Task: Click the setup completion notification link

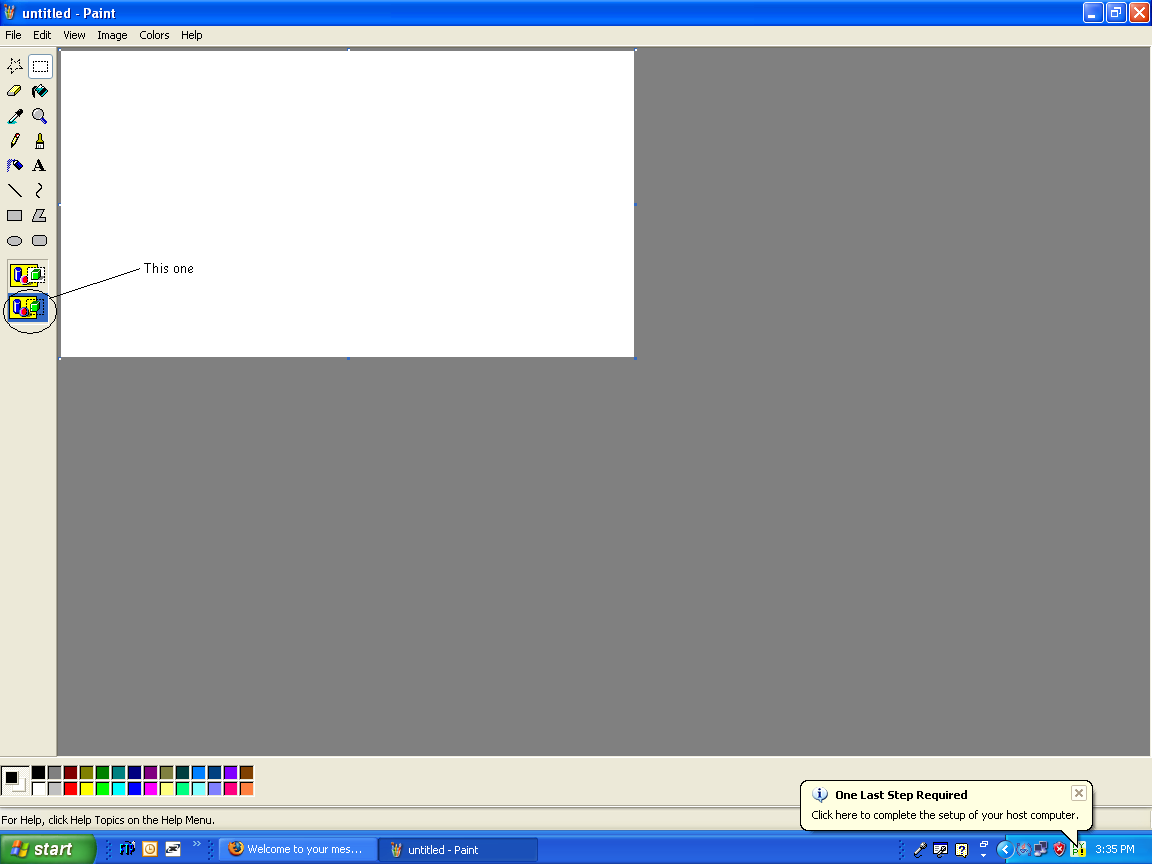Action: pos(944,814)
